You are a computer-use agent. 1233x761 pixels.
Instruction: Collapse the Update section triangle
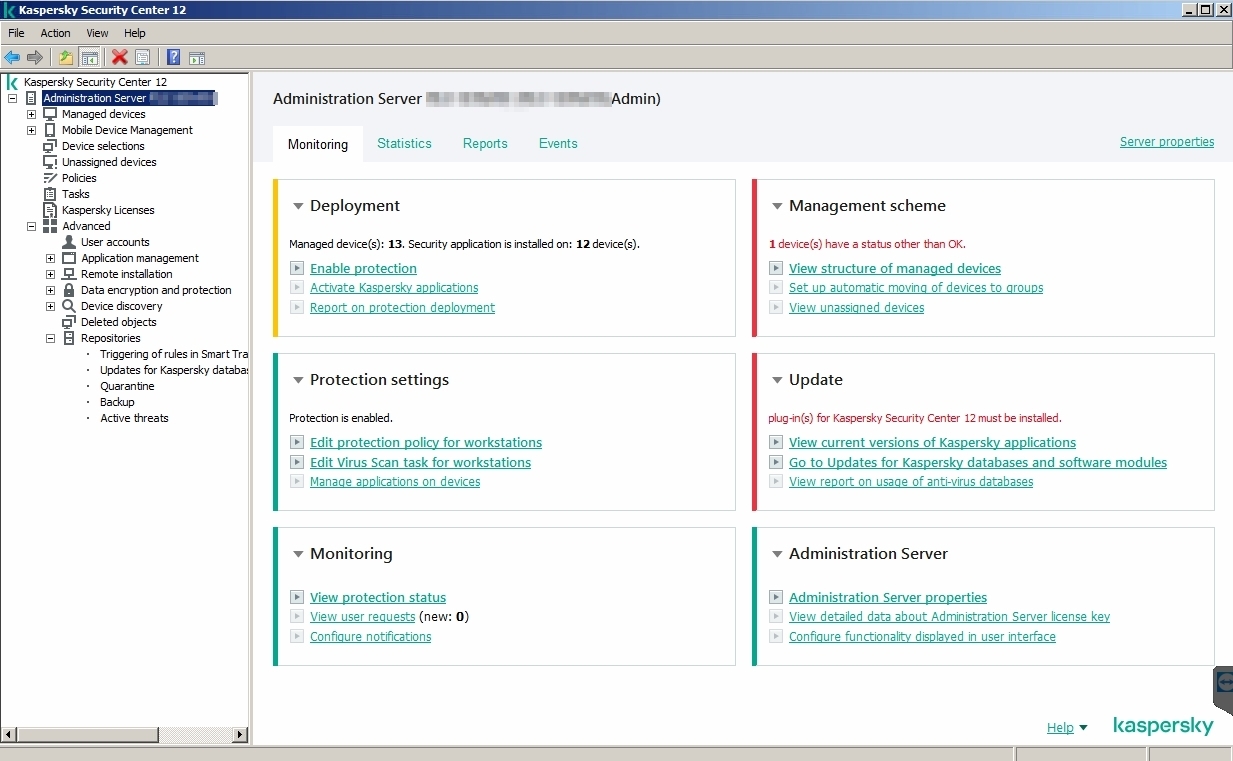[777, 380]
